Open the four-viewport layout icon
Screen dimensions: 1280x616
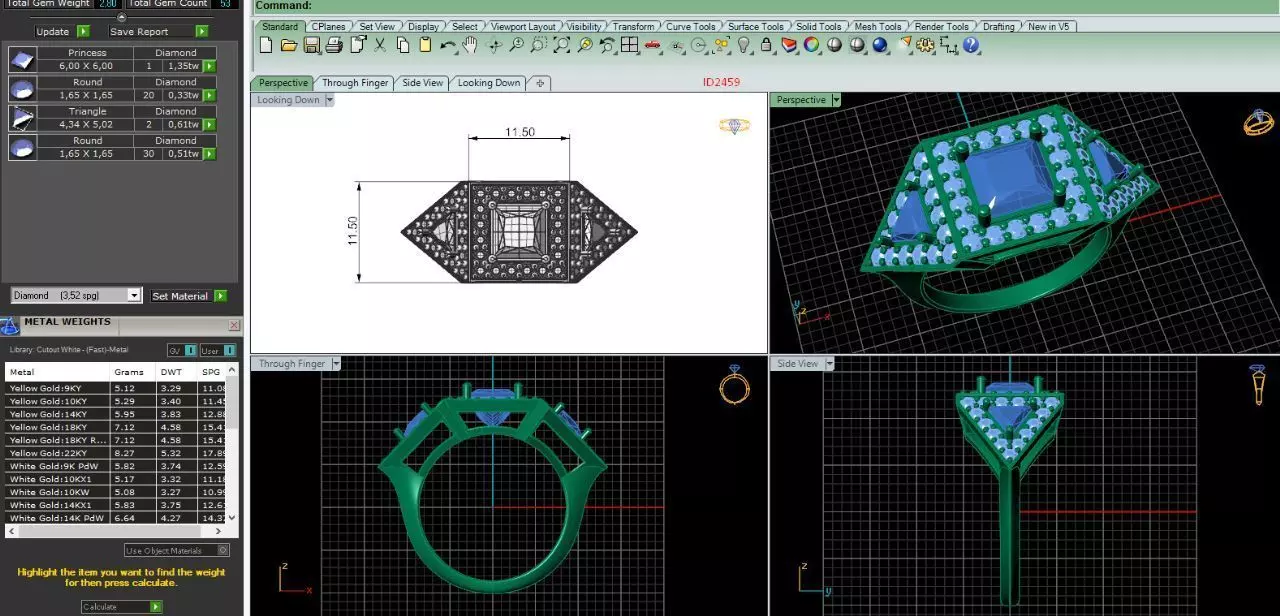click(x=630, y=45)
